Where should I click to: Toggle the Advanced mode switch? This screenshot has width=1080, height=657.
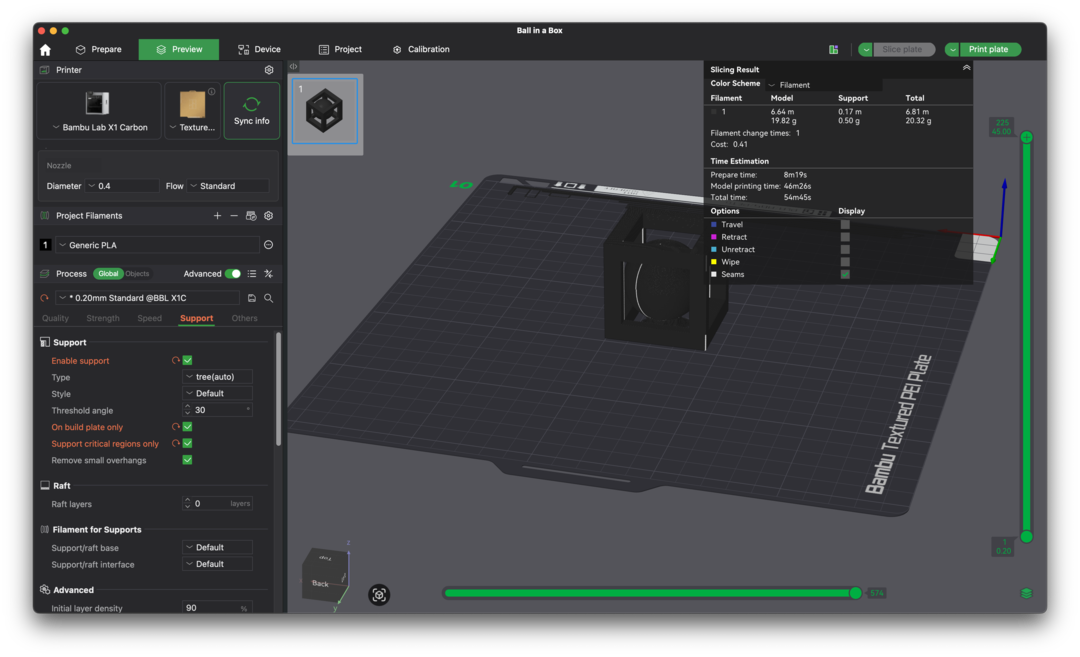(233, 273)
